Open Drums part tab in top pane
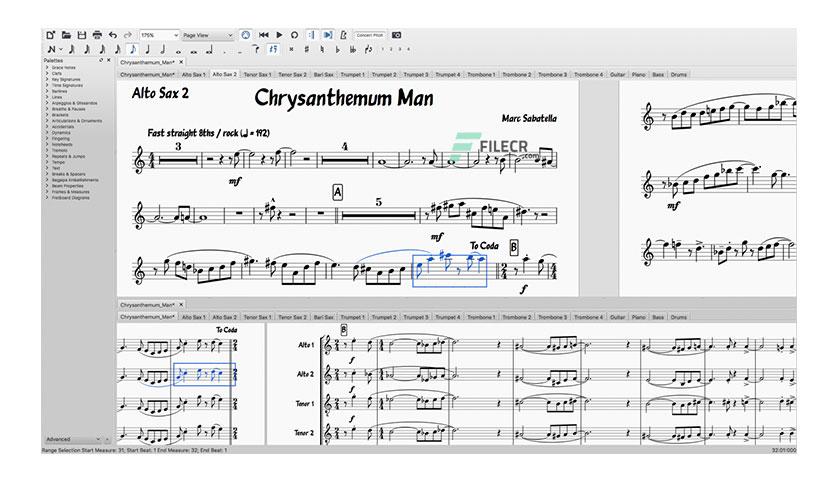 [x=679, y=75]
